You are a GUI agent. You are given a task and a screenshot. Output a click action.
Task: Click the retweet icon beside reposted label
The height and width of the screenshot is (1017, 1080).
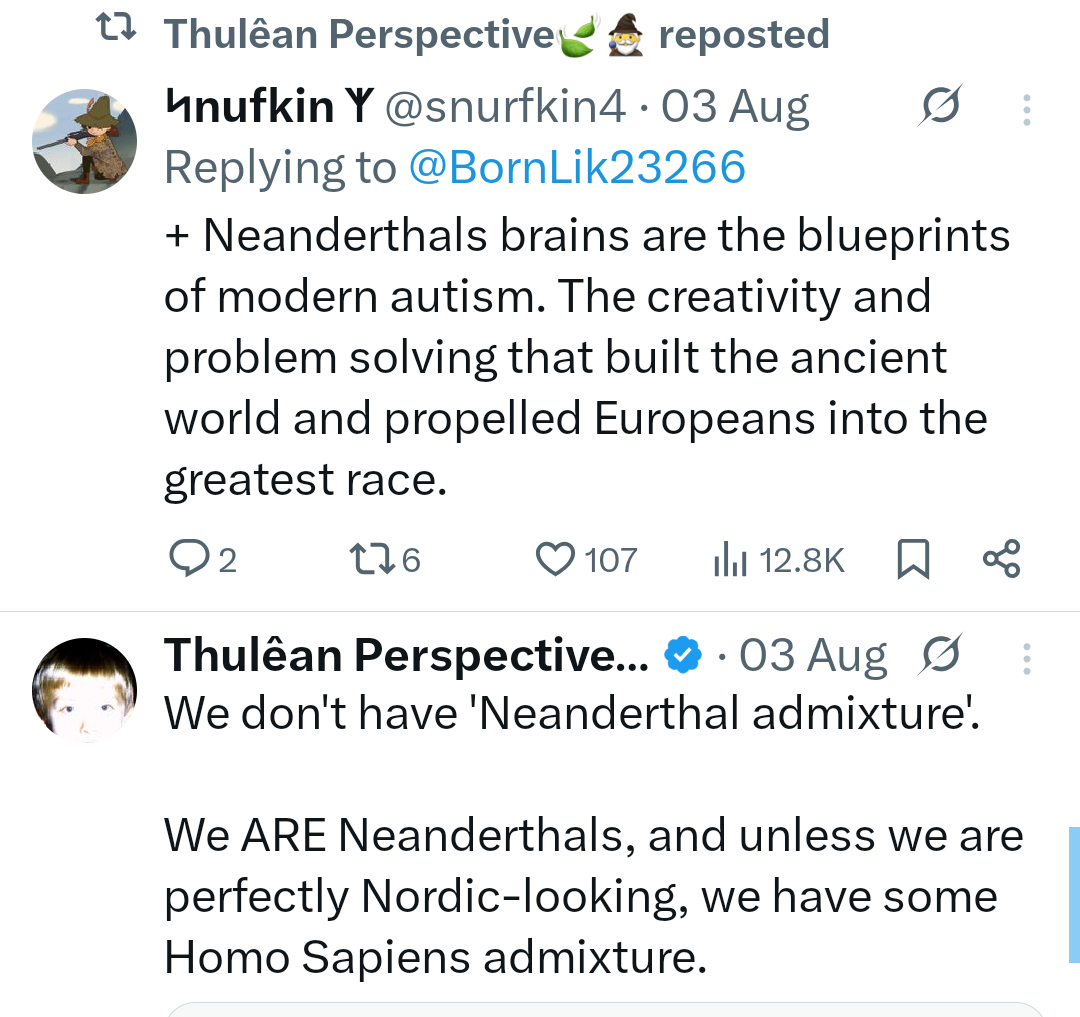(116, 28)
